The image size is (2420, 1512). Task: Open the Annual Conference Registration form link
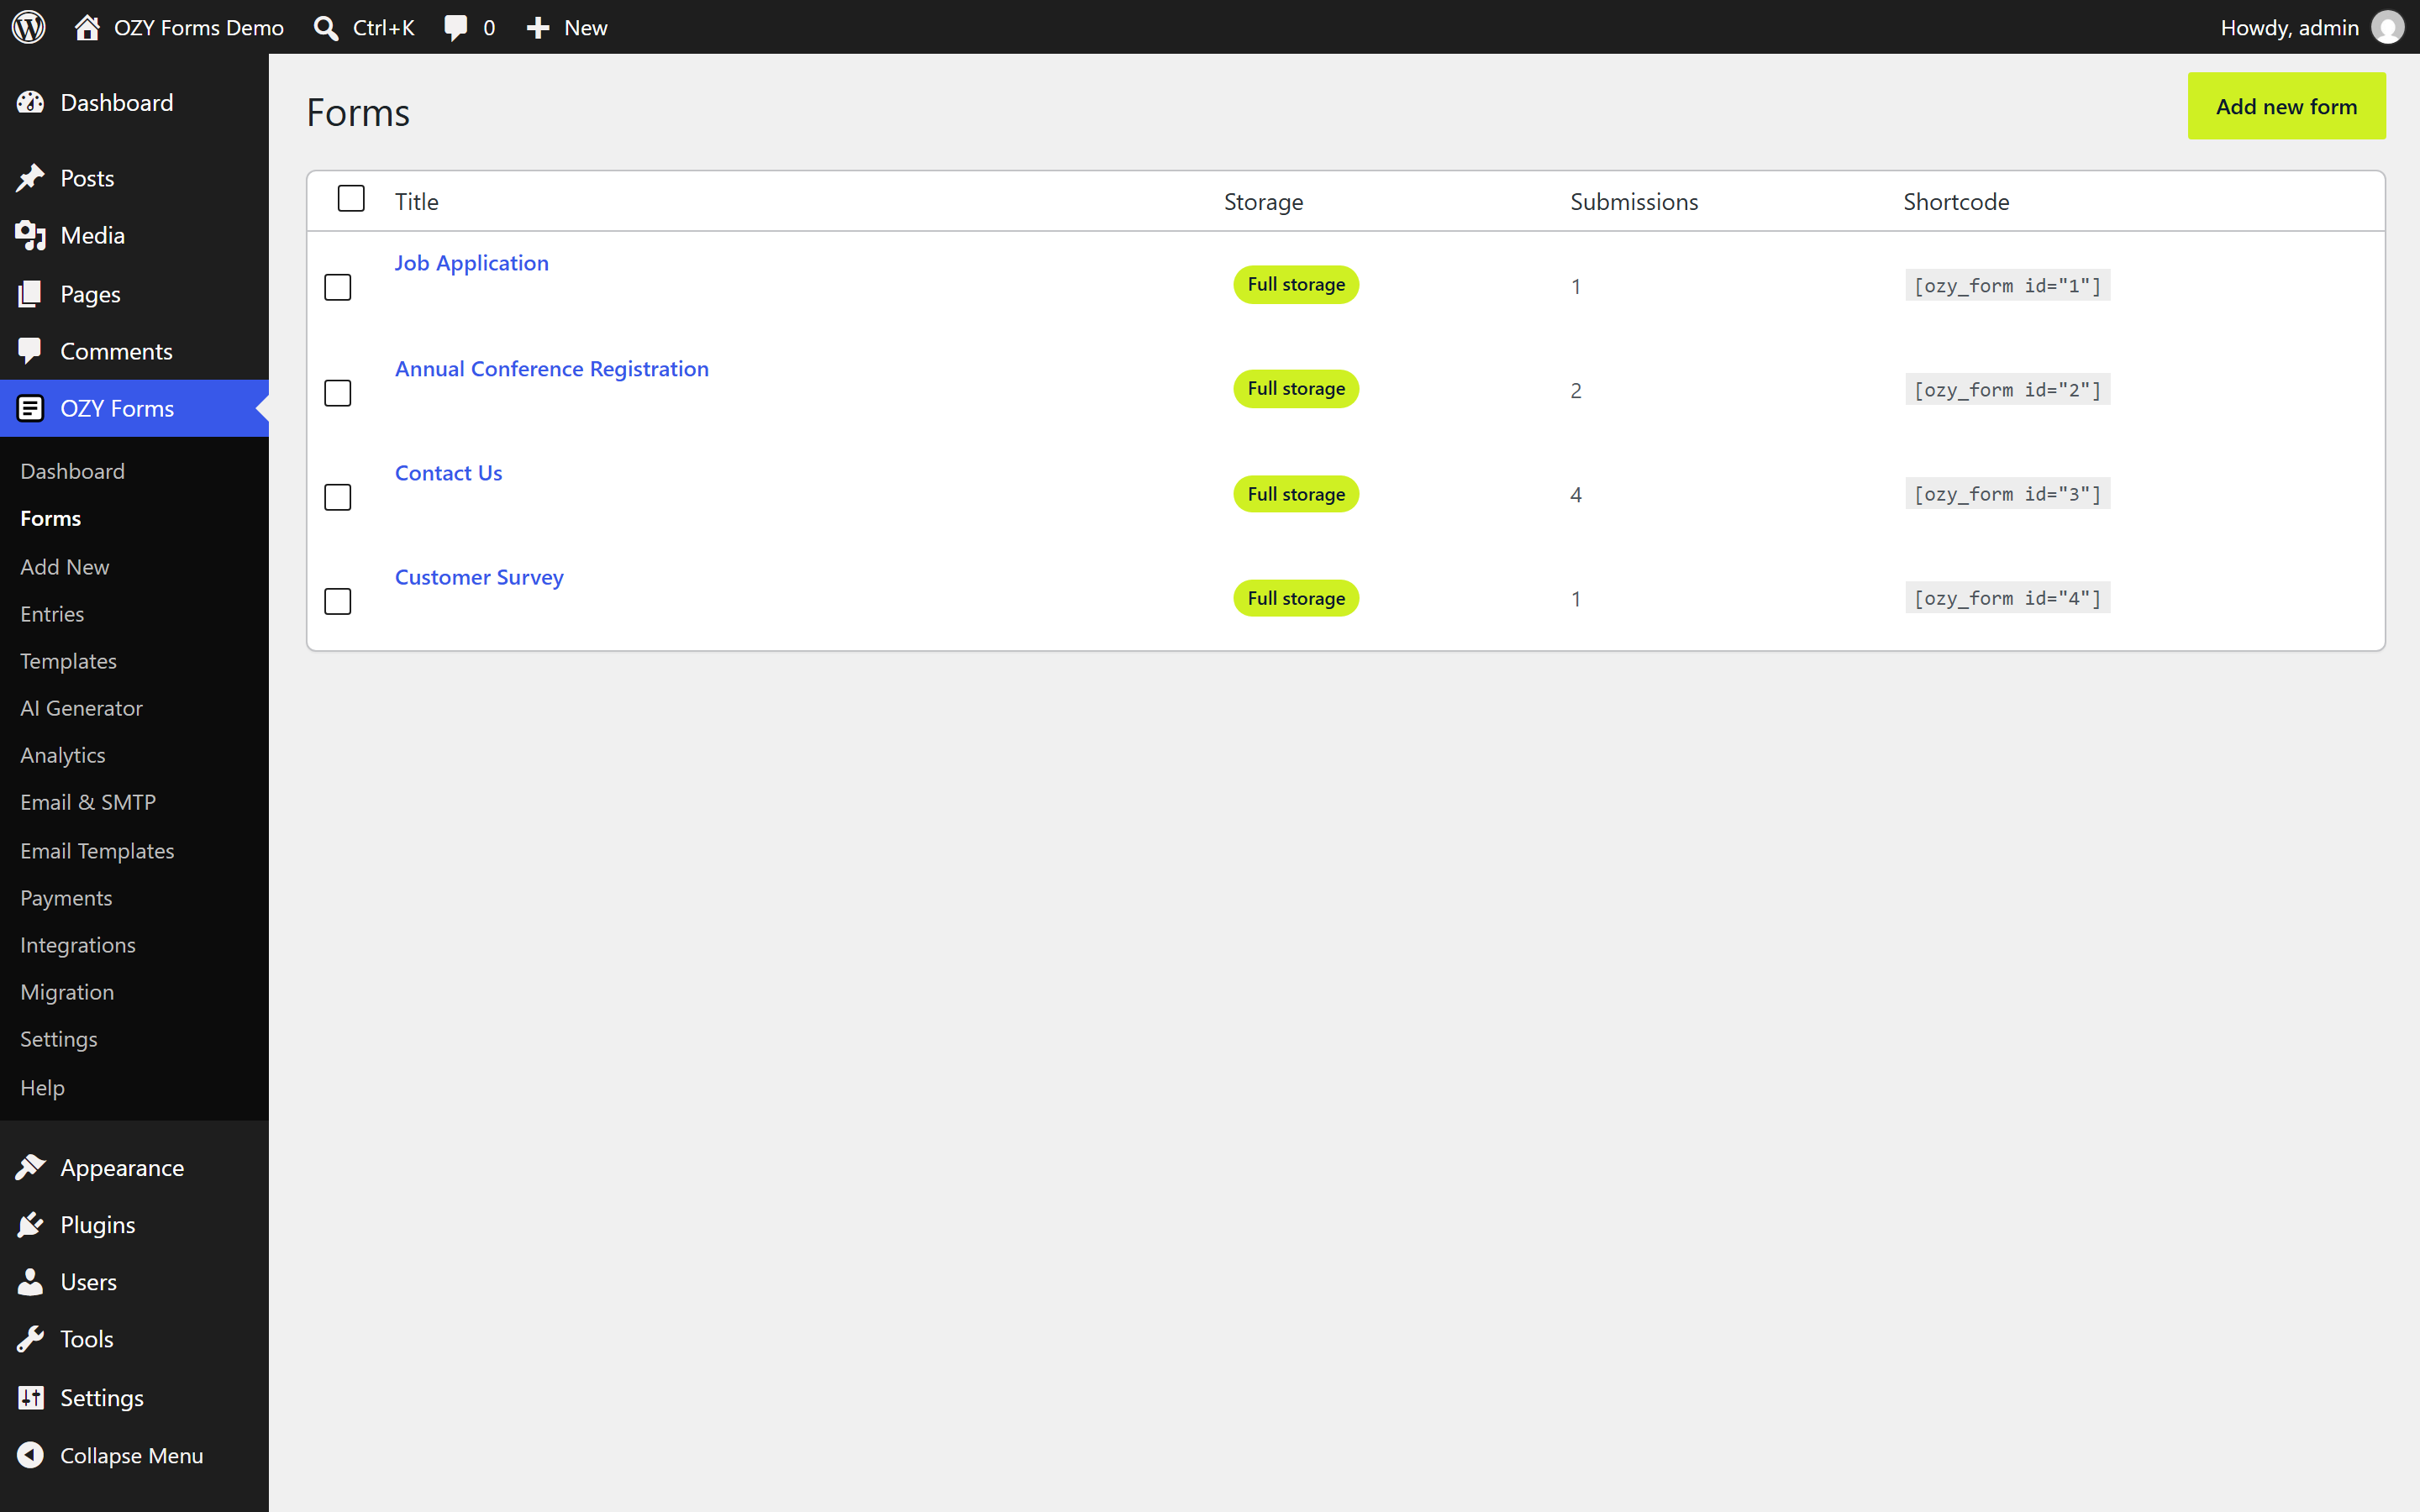pos(551,368)
